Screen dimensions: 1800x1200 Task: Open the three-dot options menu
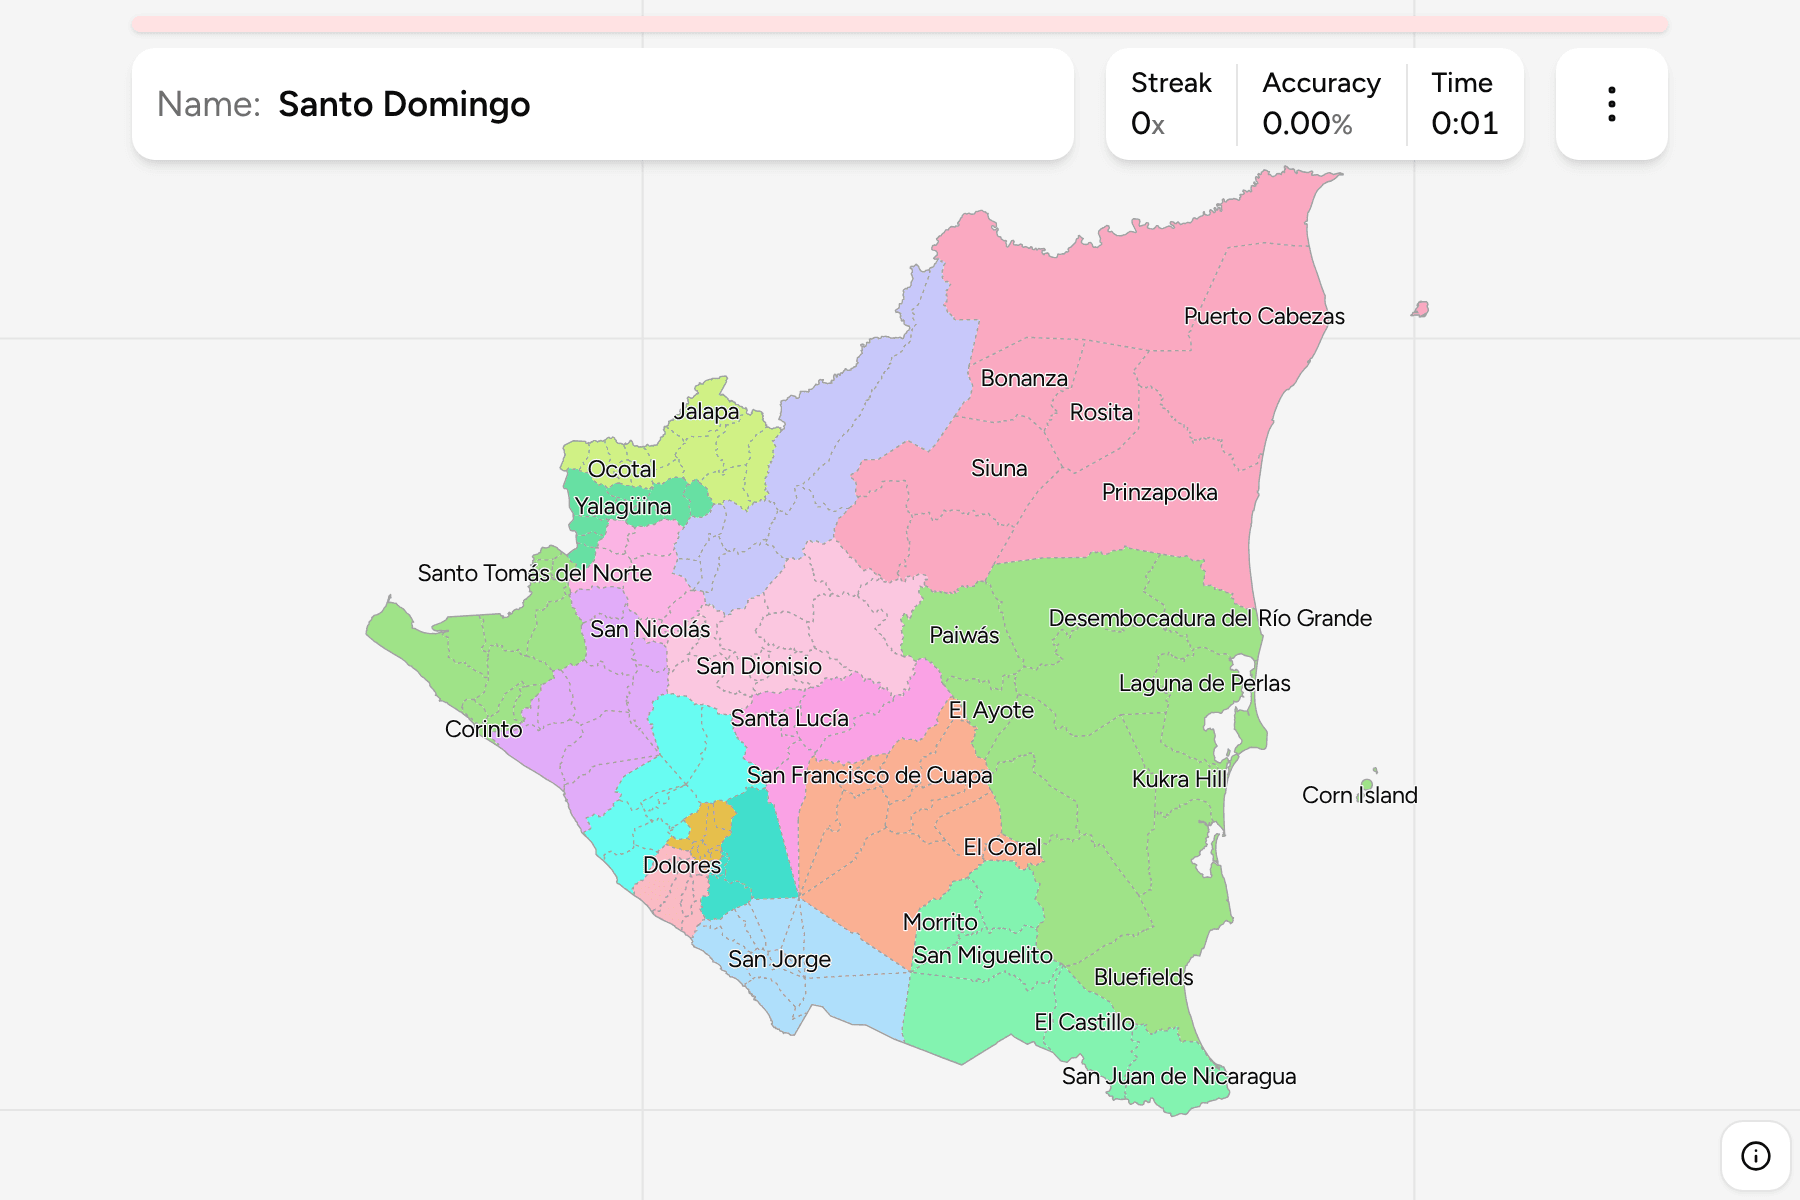(x=1611, y=104)
